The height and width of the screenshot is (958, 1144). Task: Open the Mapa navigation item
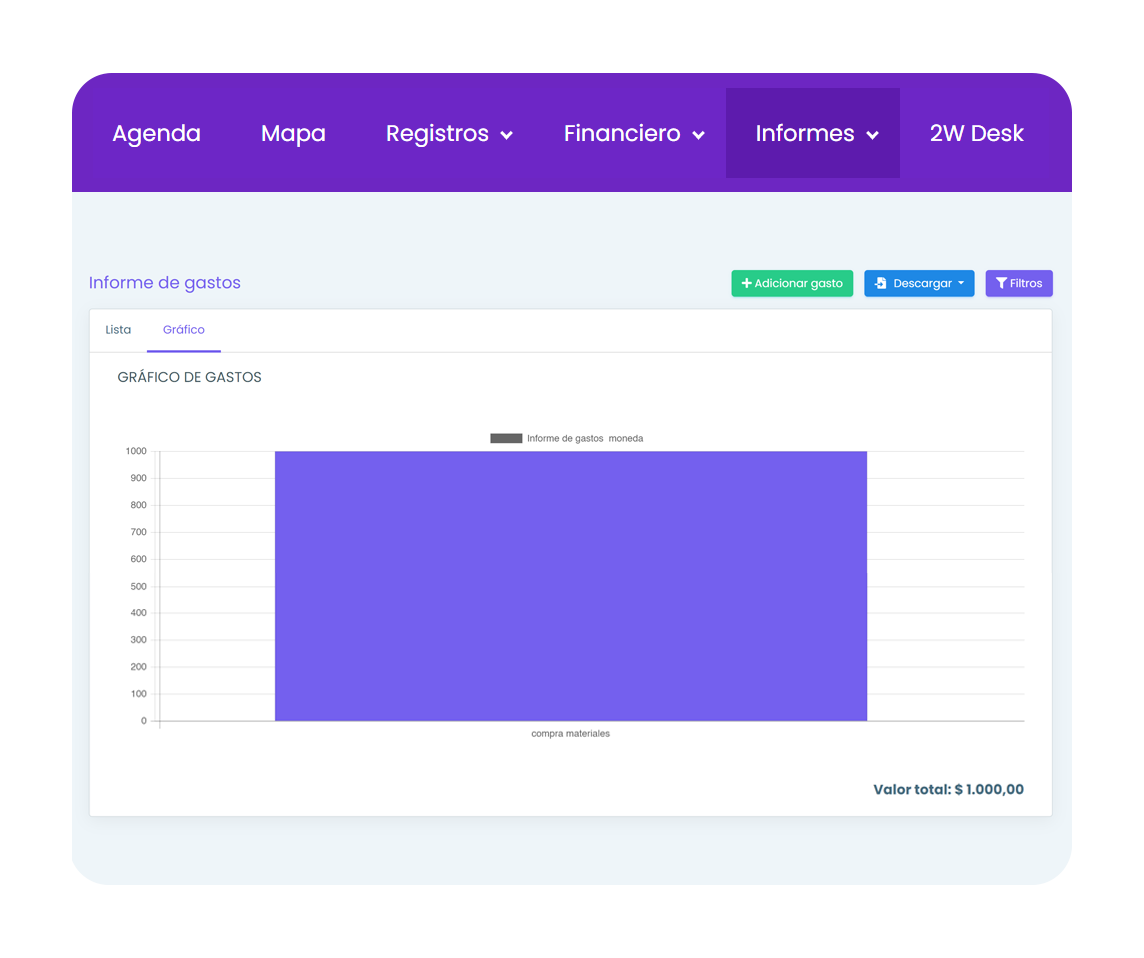point(293,134)
